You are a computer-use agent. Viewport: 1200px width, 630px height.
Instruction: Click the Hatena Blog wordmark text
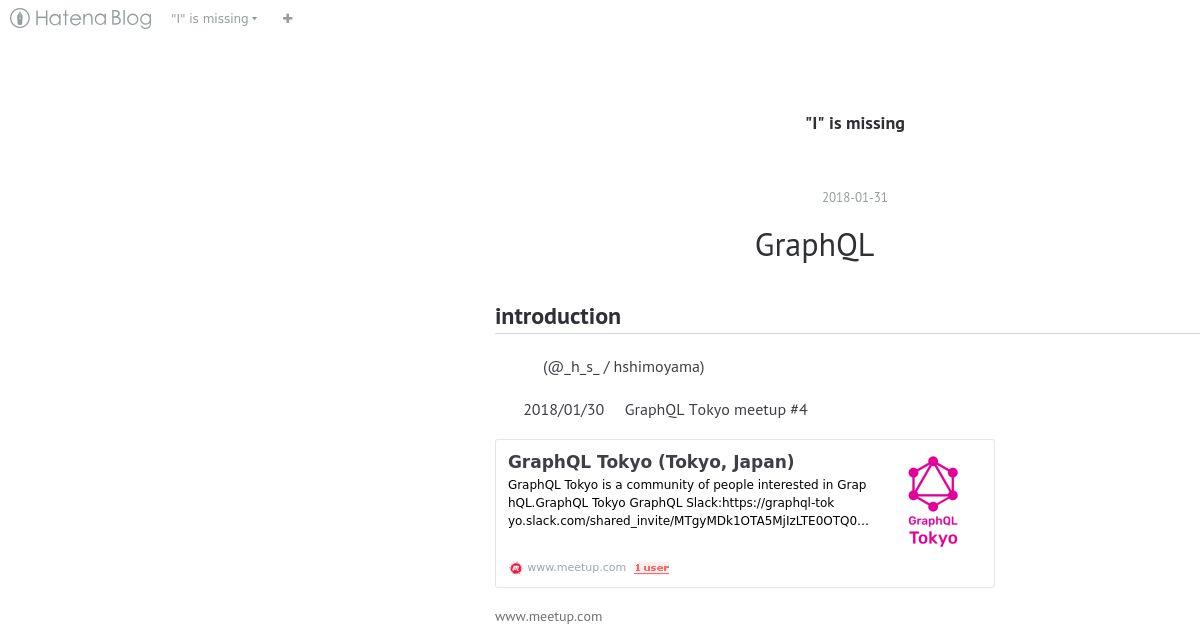(93, 18)
